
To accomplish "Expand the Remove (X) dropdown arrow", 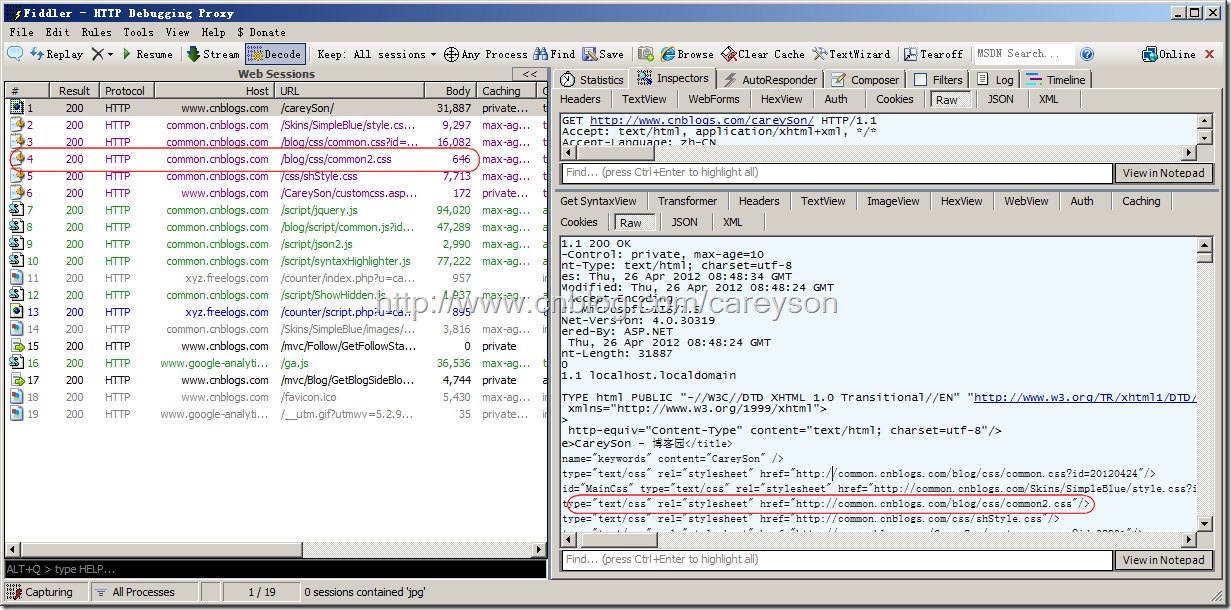I will coord(111,54).
